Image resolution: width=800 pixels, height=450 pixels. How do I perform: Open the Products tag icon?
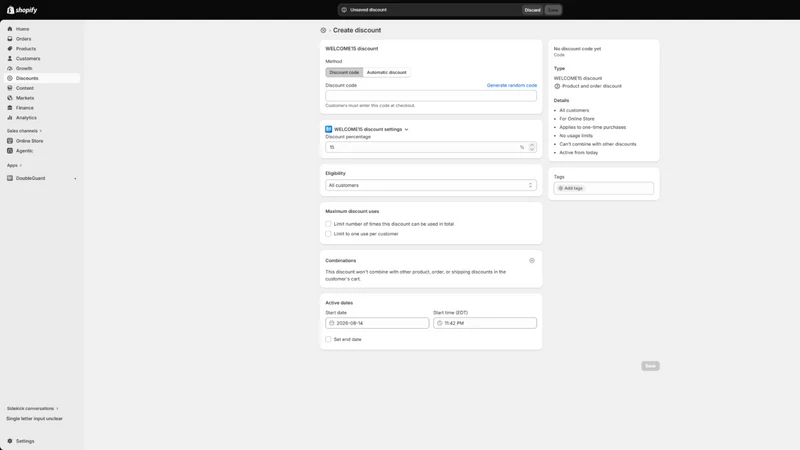[10, 48]
